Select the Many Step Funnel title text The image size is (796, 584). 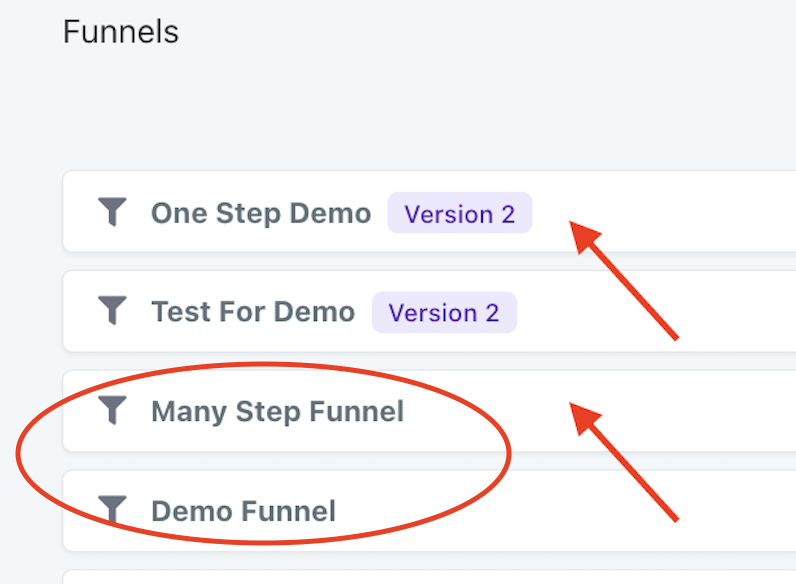(x=277, y=411)
